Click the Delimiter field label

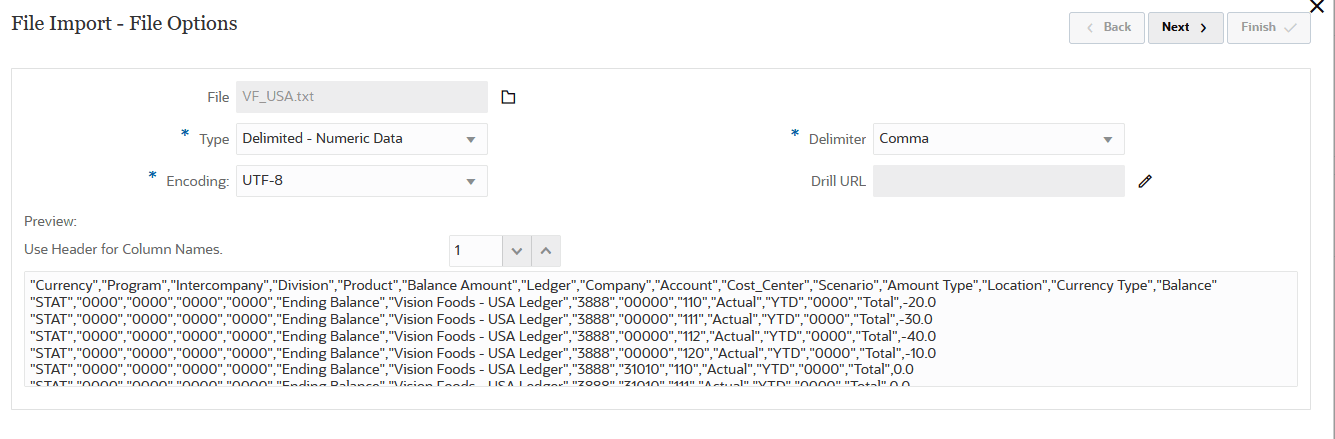click(837, 140)
